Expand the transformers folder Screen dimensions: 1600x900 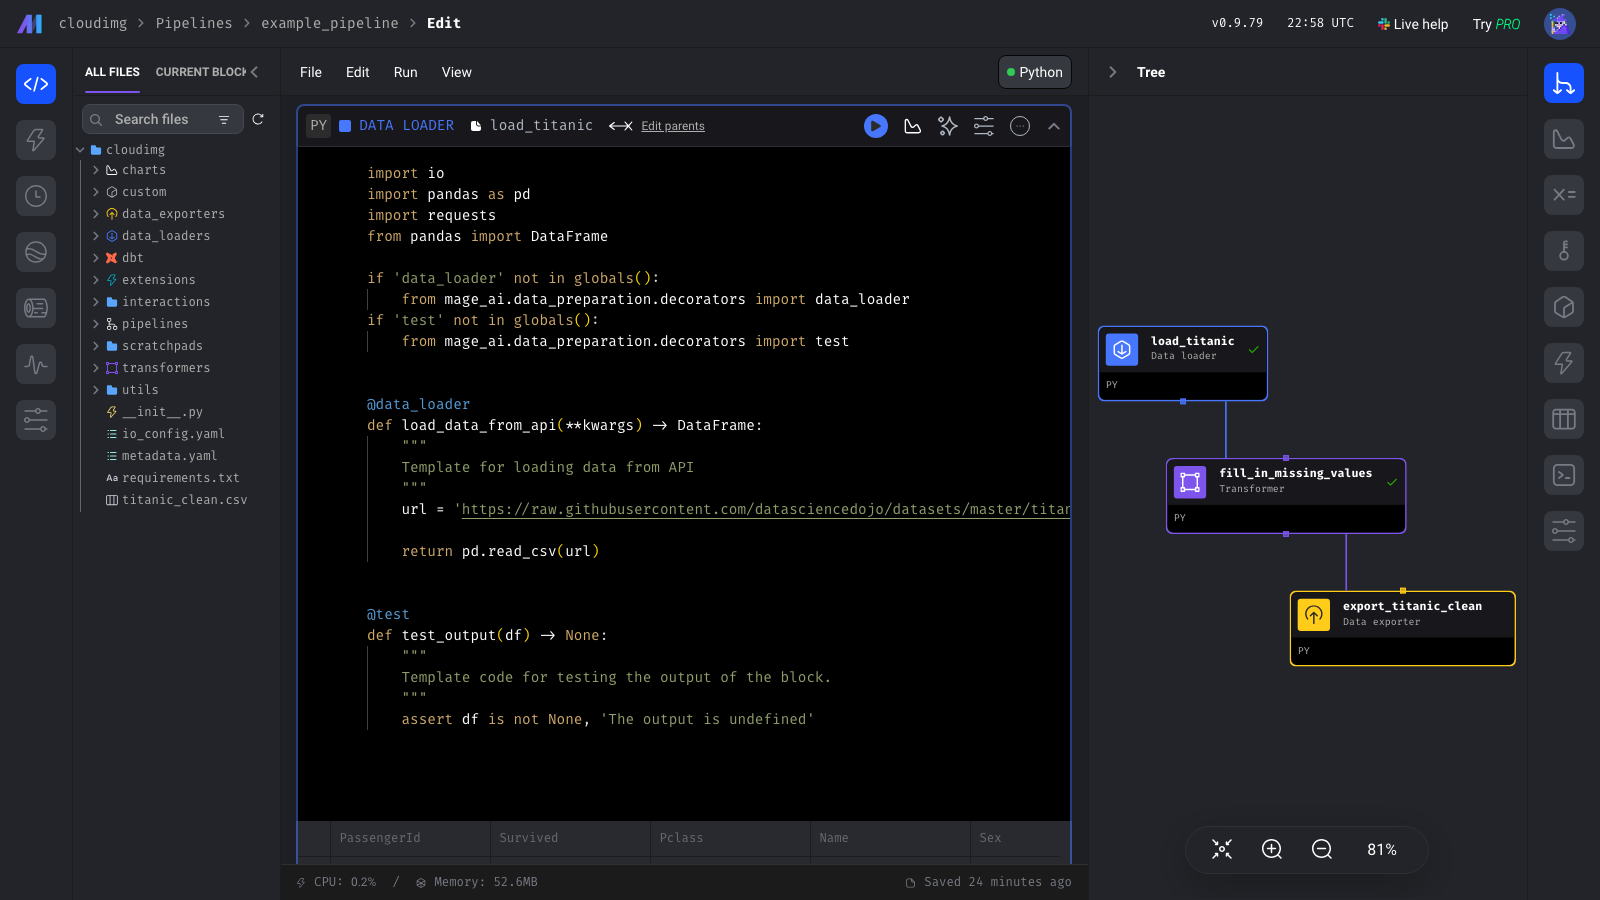click(x=96, y=368)
